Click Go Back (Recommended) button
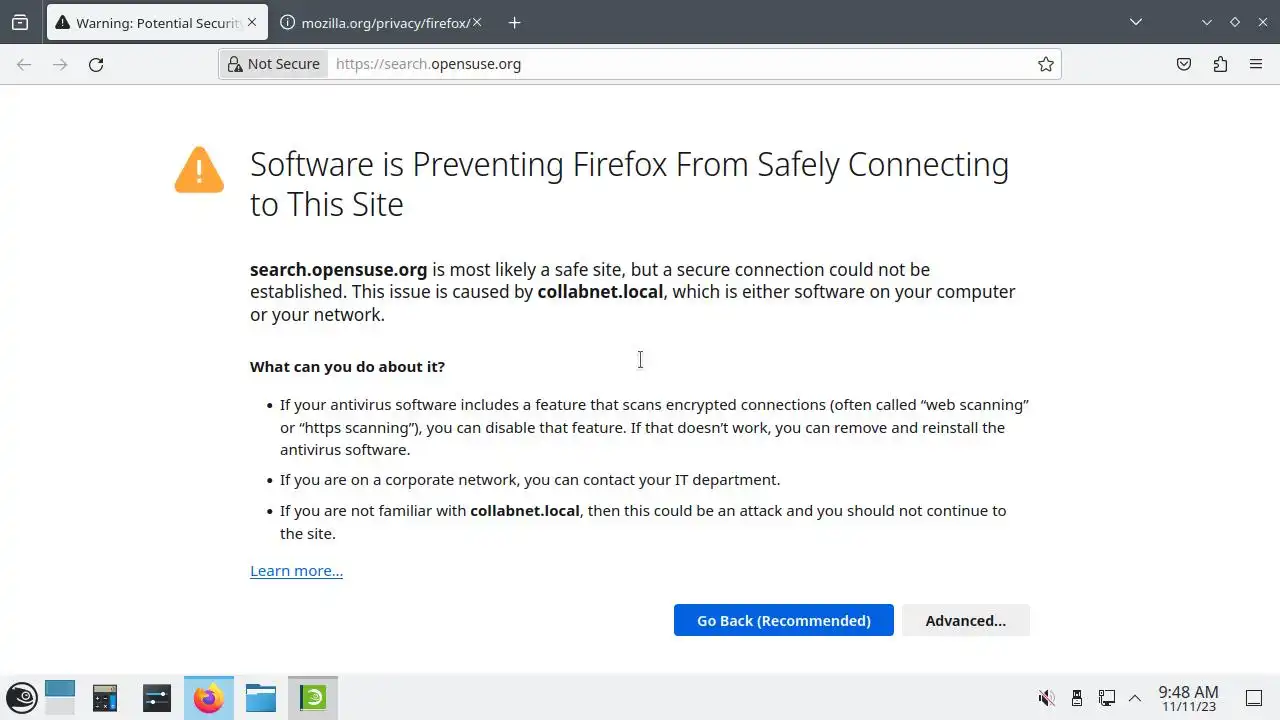The height and width of the screenshot is (720, 1280). click(x=783, y=620)
